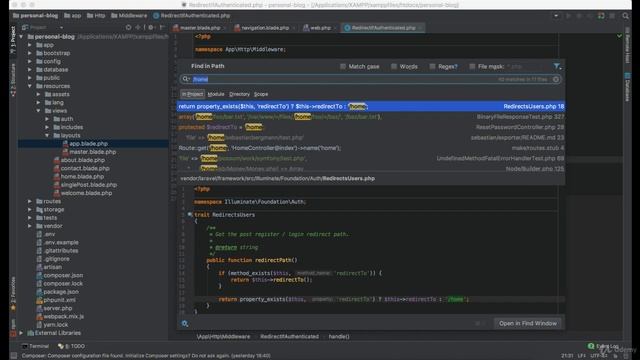Expand External Libraries node

pos(21,333)
